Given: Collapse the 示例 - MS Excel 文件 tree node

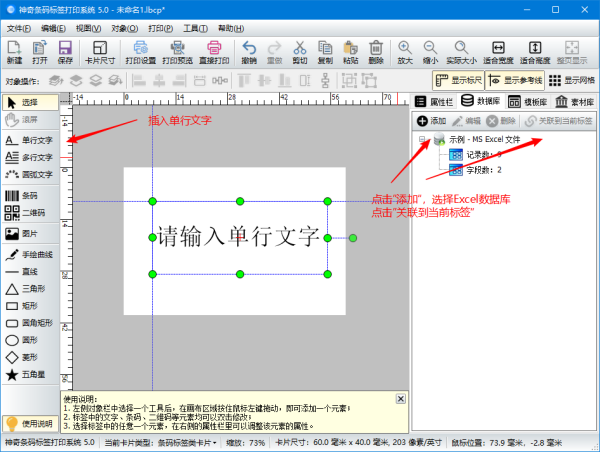Looking at the screenshot, I should coord(424,139).
